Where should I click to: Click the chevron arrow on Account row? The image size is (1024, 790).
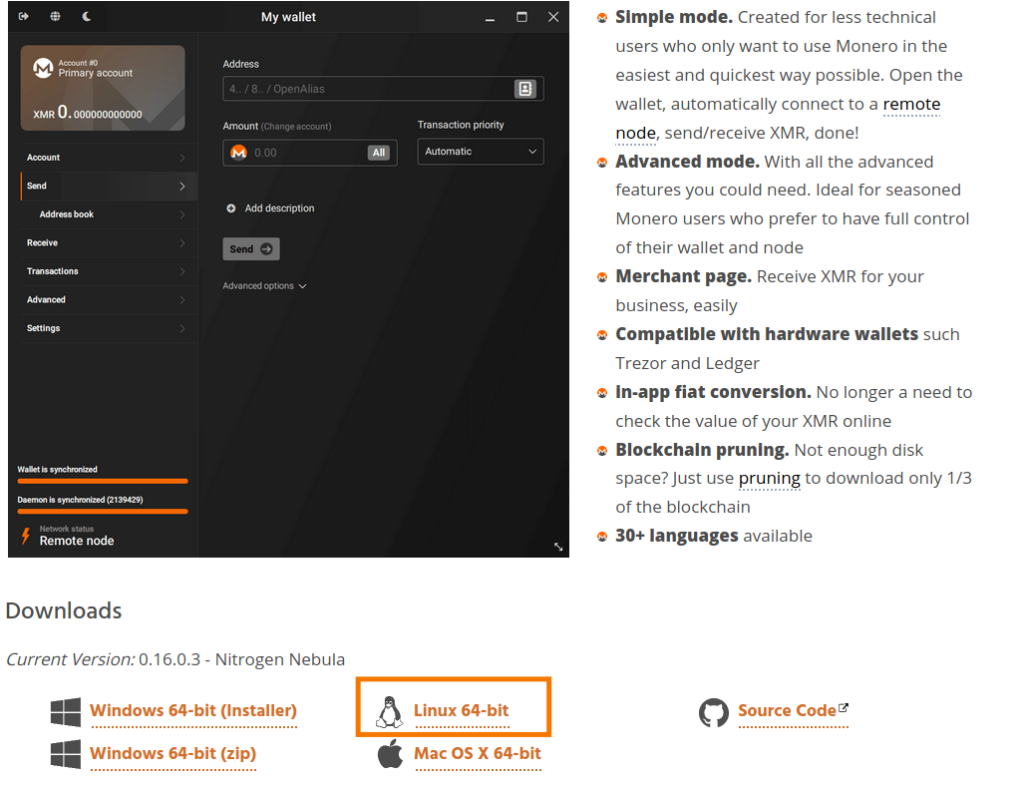[182, 158]
